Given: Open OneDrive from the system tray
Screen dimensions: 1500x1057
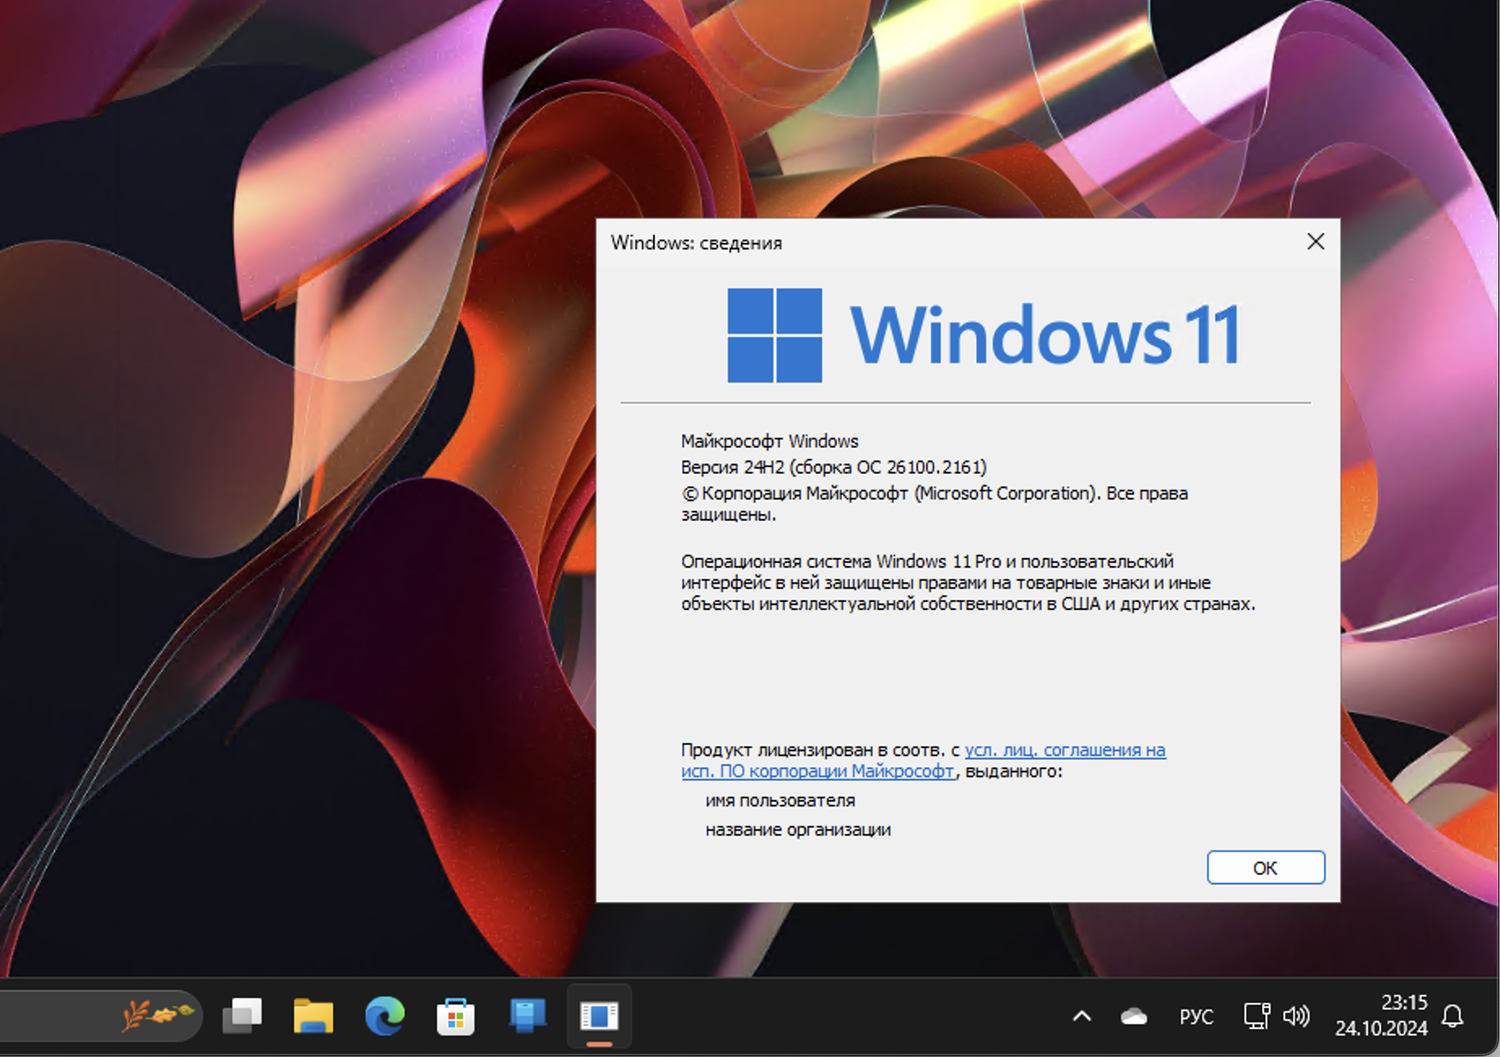Looking at the screenshot, I should 1132,1015.
